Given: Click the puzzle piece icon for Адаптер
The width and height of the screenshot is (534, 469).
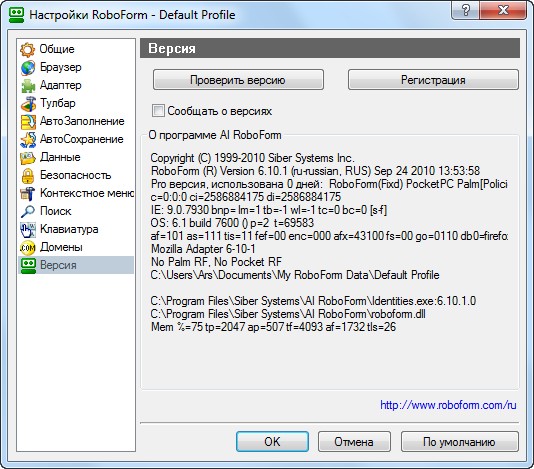Looking at the screenshot, I should pyautogui.click(x=27, y=86).
